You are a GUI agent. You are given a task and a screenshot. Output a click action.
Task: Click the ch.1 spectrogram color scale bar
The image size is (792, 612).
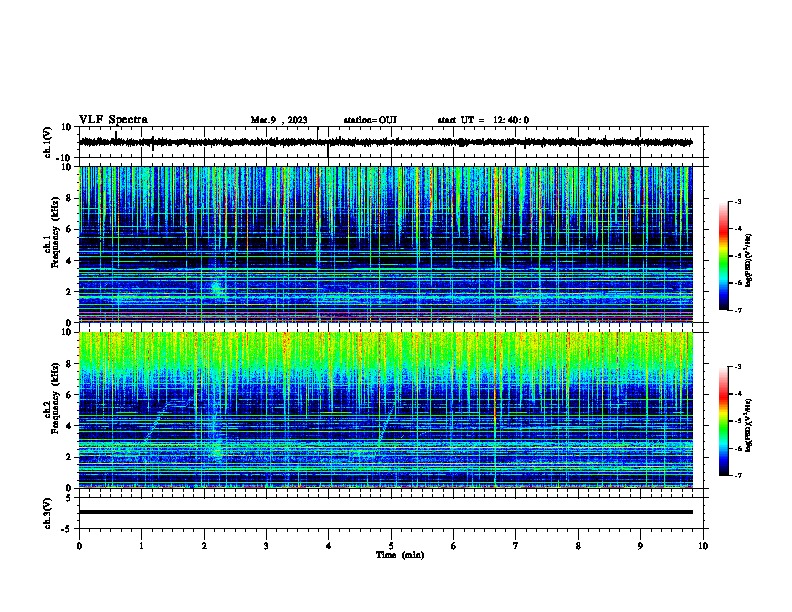724,256
